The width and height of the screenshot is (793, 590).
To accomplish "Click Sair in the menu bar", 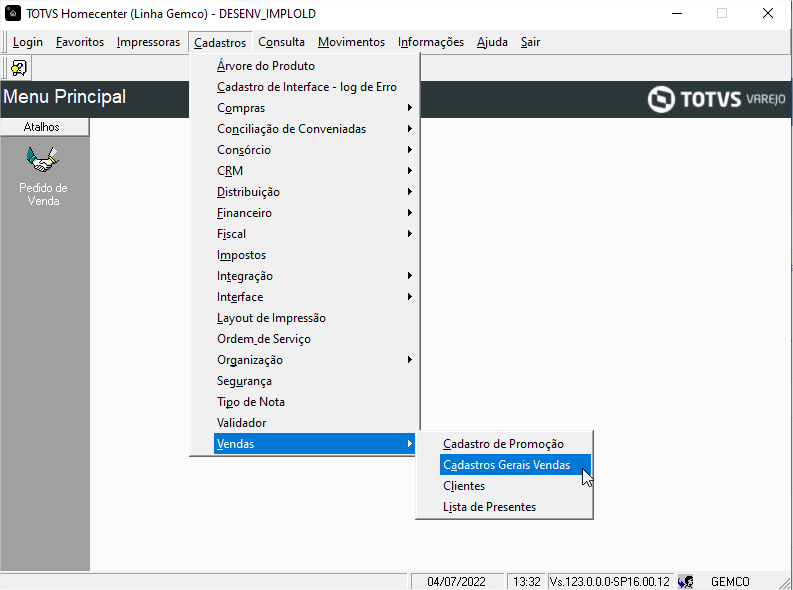I will click(x=531, y=42).
